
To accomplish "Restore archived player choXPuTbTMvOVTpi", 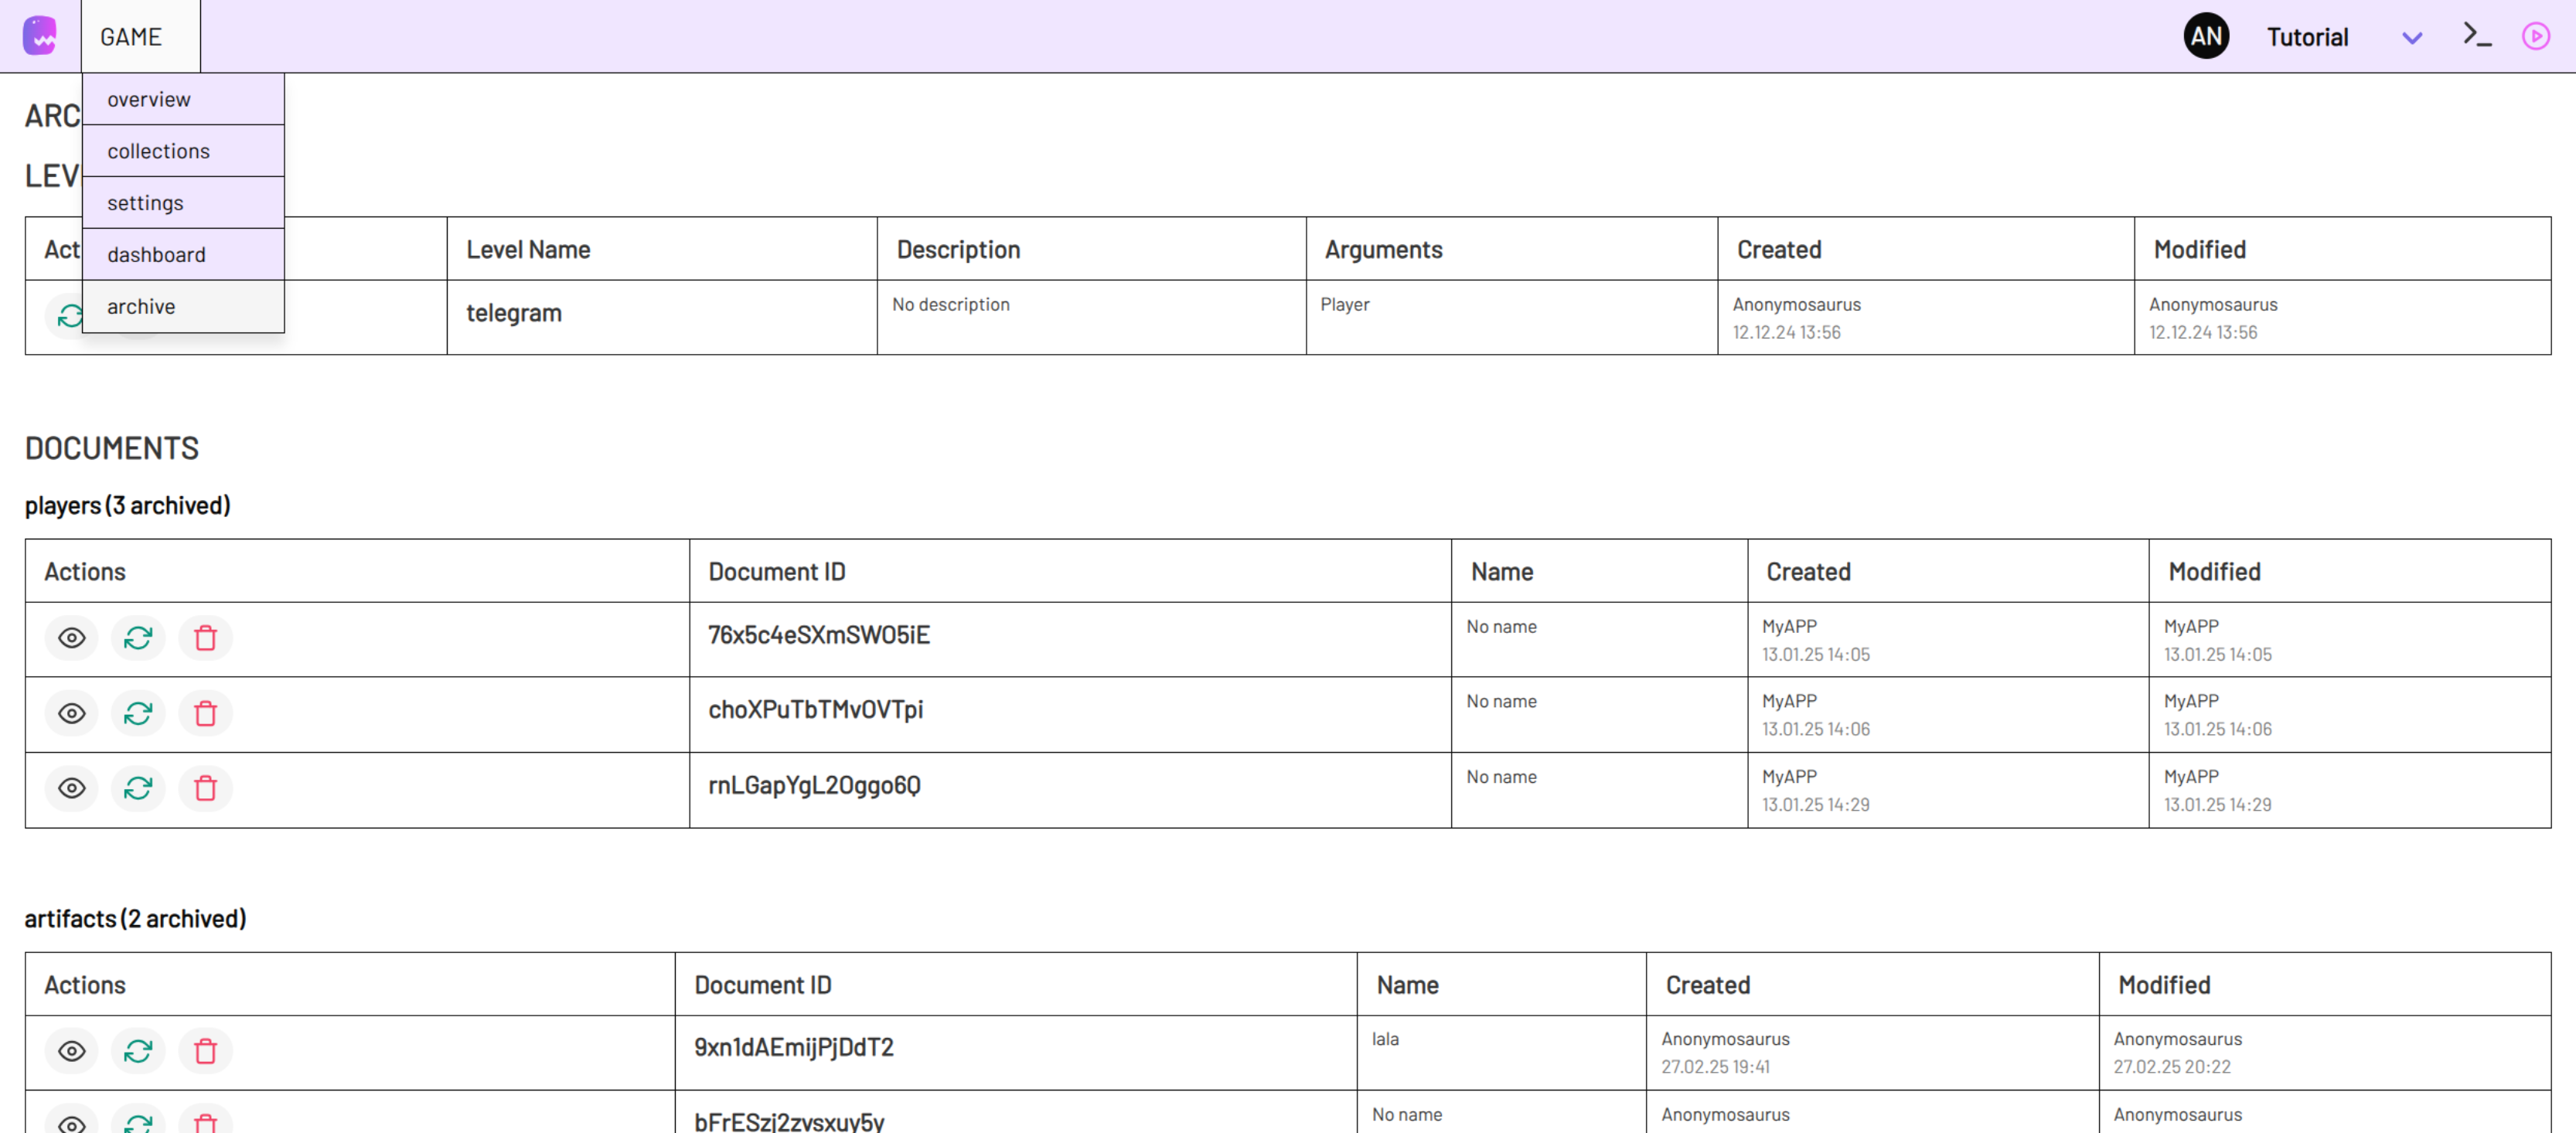I will (x=138, y=713).
